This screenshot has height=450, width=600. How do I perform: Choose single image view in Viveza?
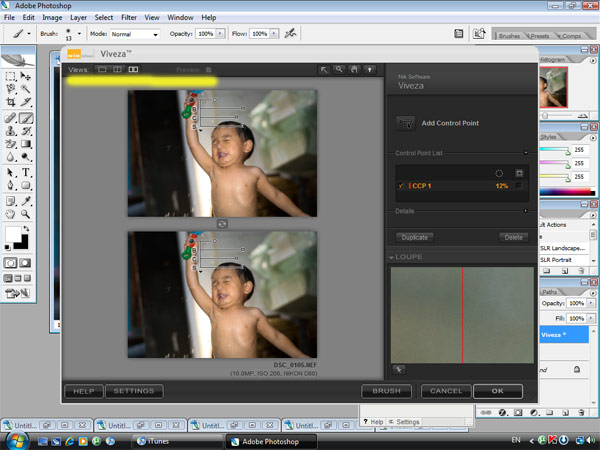click(102, 70)
